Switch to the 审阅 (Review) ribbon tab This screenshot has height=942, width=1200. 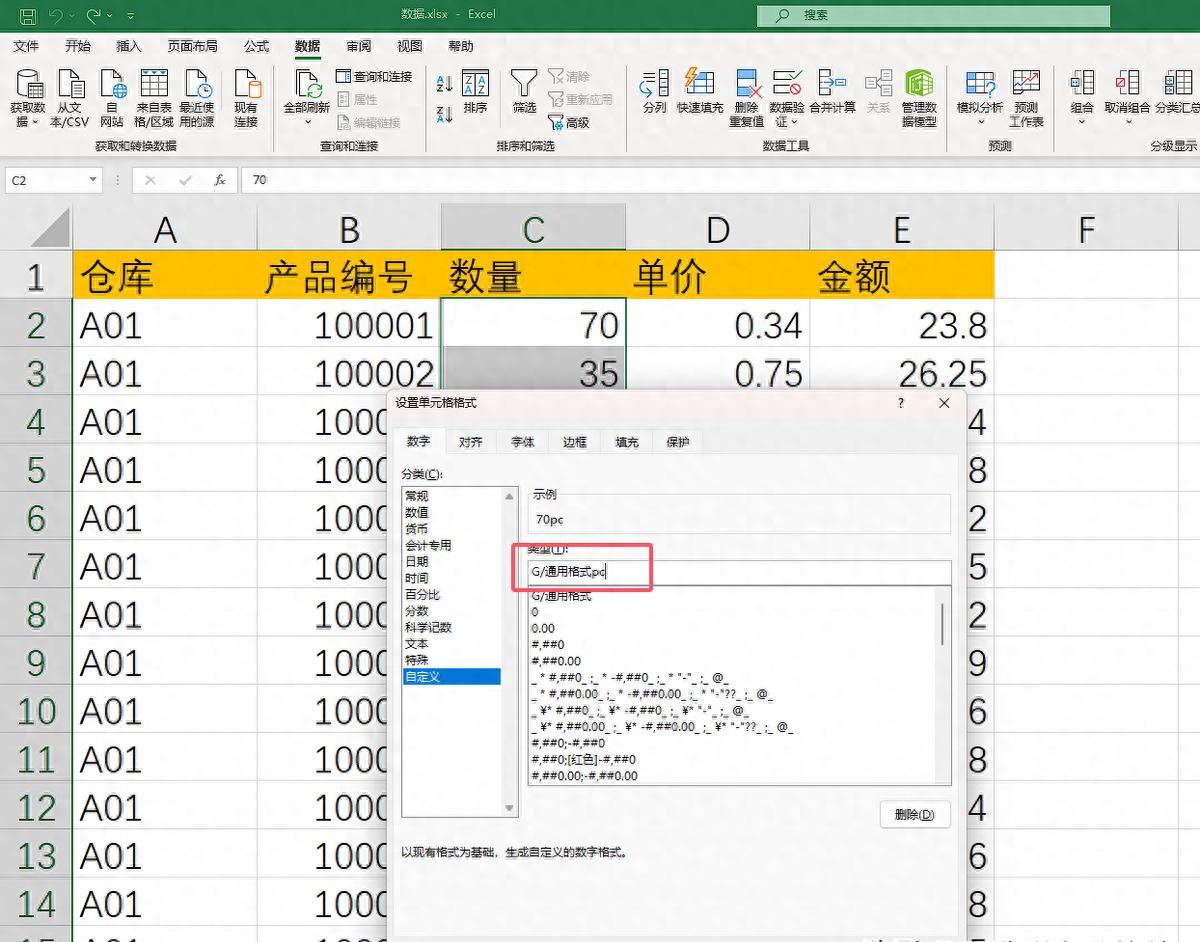click(359, 46)
